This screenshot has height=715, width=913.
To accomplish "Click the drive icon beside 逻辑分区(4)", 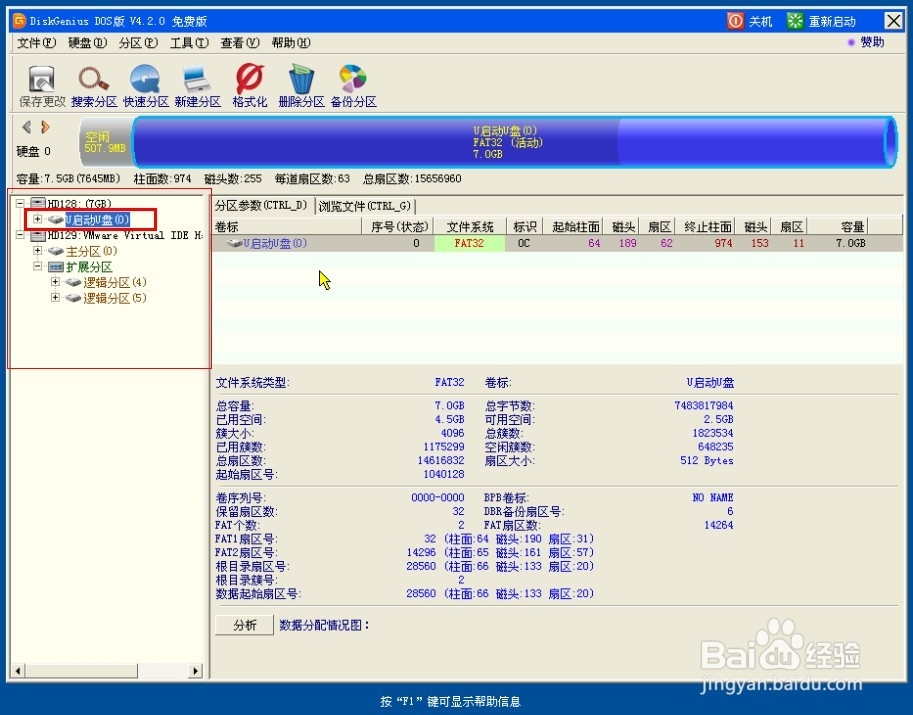I will [73, 282].
